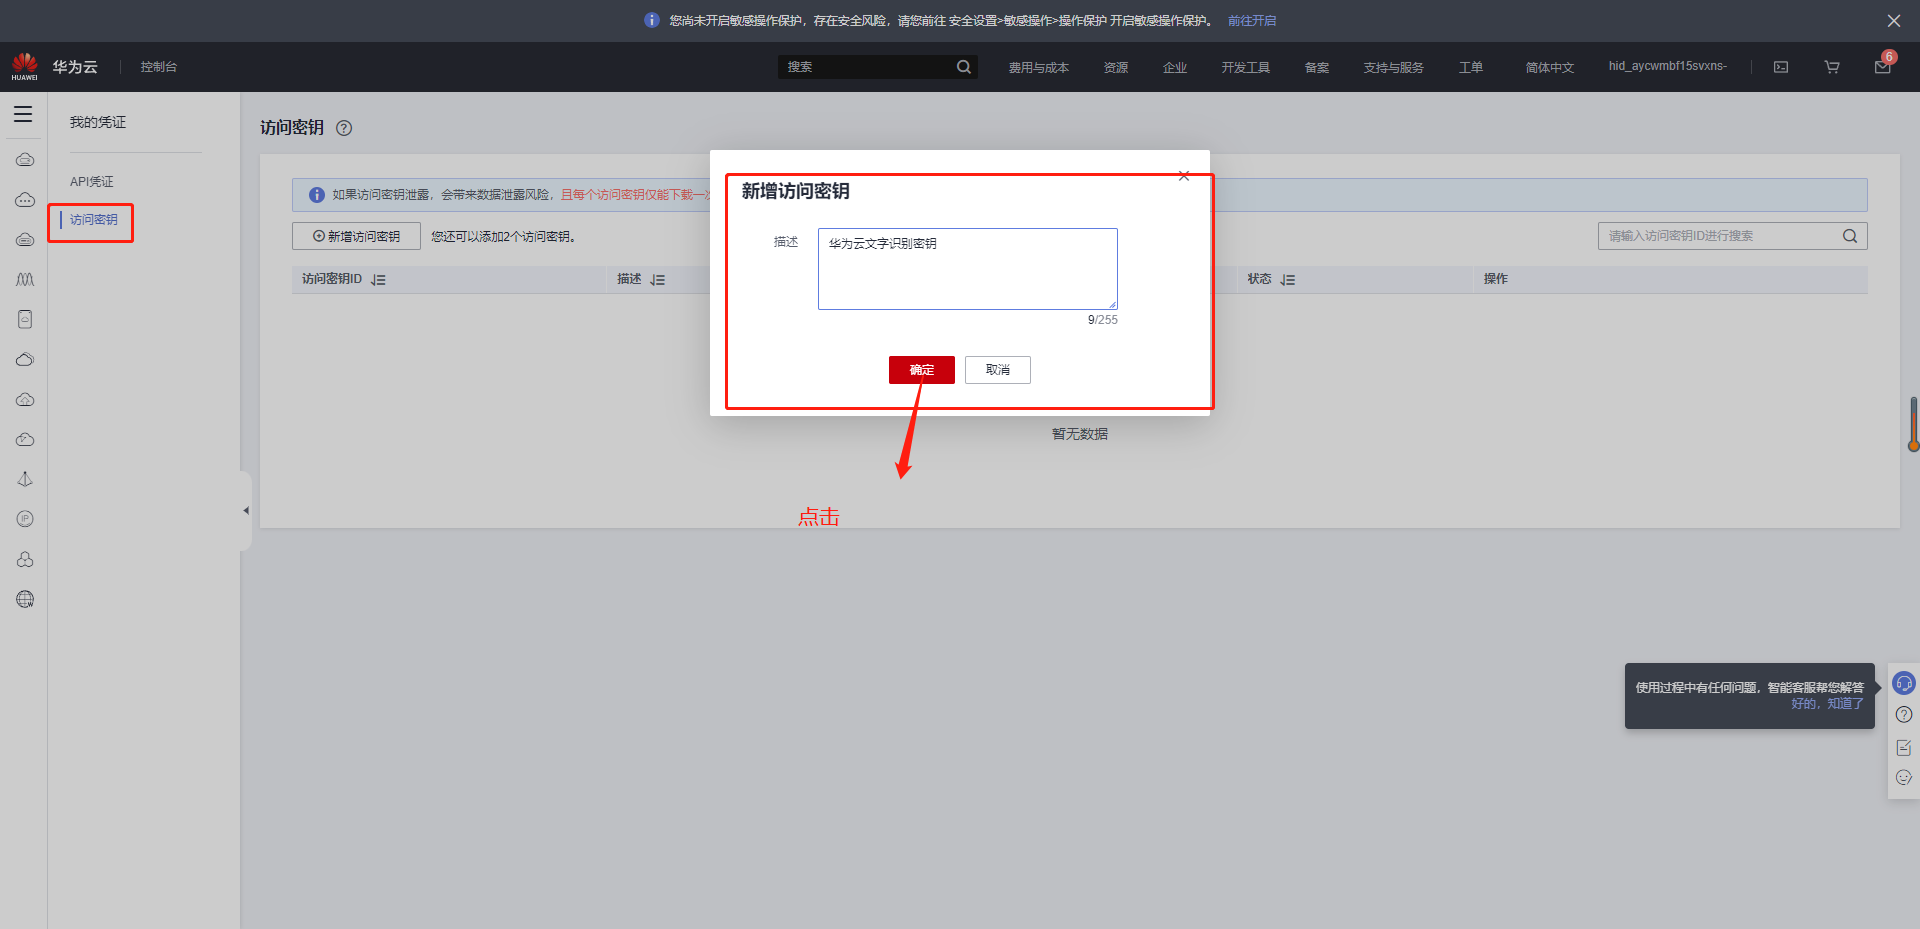Click the 新增访问密钥 button
The height and width of the screenshot is (929, 1920).
[x=356, y=236]
